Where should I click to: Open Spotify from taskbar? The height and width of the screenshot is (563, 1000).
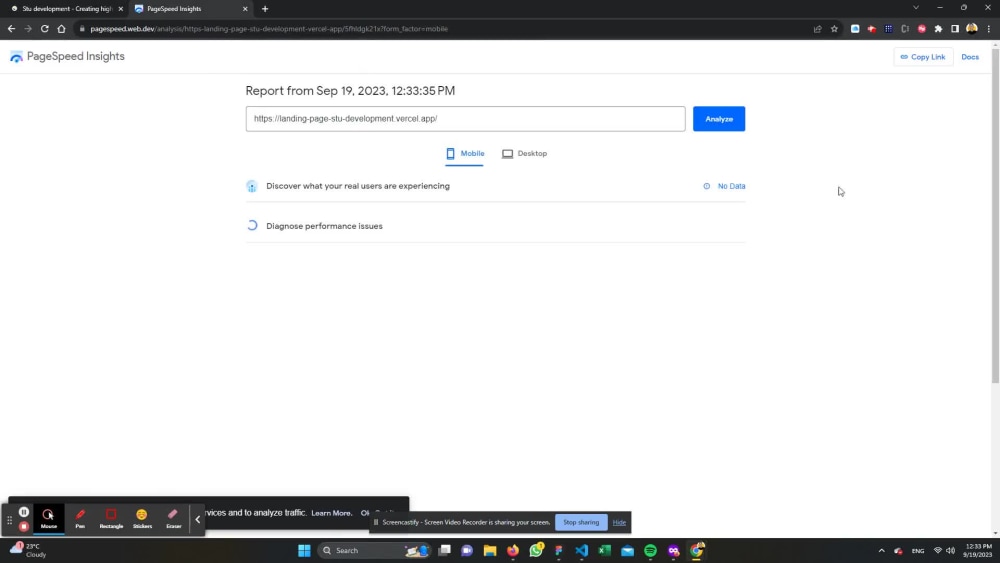[651, 550]
